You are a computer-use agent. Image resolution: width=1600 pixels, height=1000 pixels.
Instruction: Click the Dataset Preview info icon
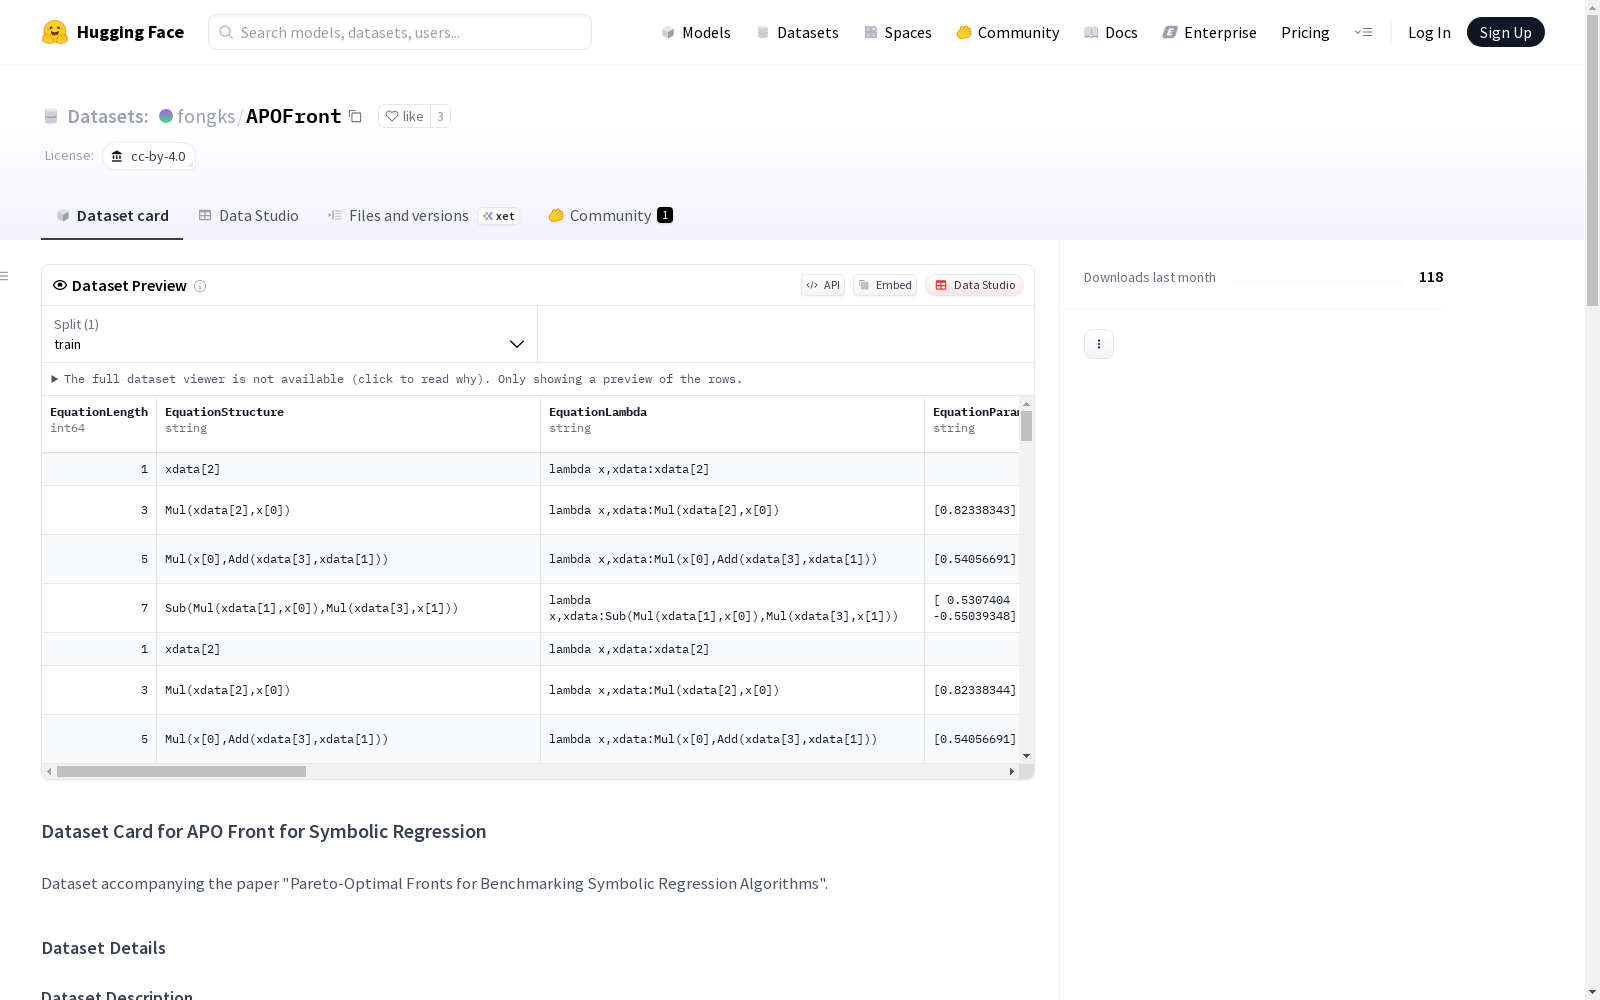pyautogui.click(x=200, y=286)
